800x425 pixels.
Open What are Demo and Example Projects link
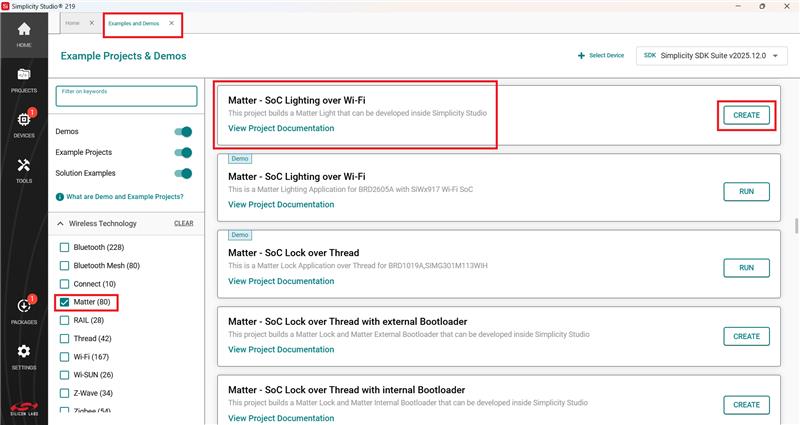coord(124,196)
